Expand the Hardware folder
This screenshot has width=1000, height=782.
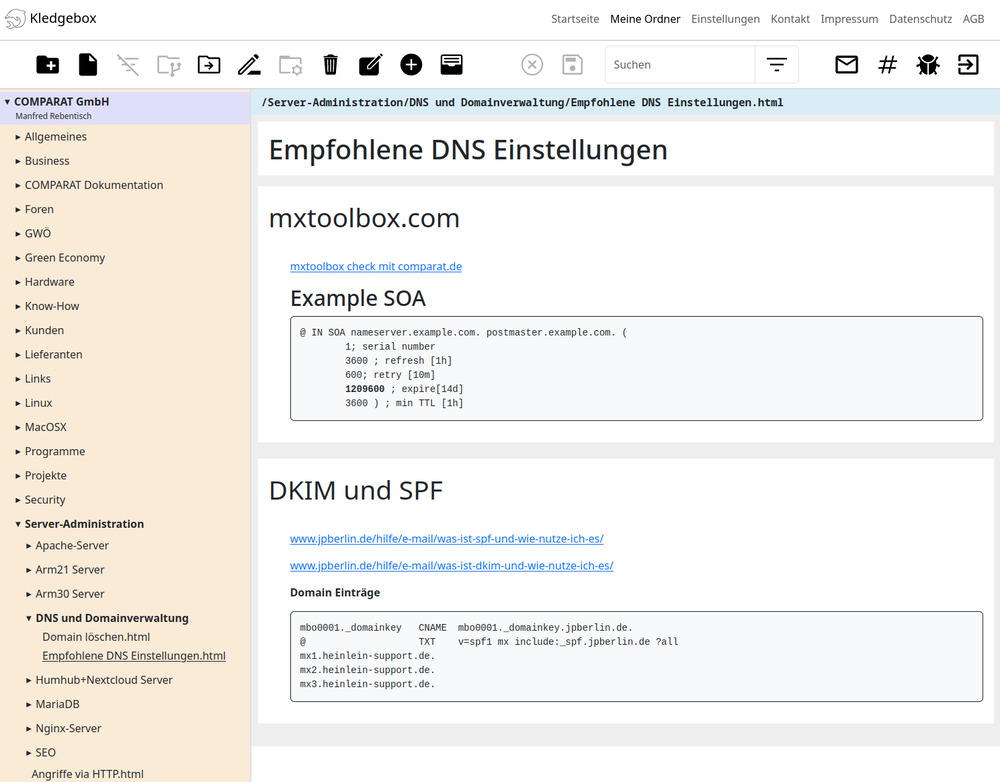(18, 282)
